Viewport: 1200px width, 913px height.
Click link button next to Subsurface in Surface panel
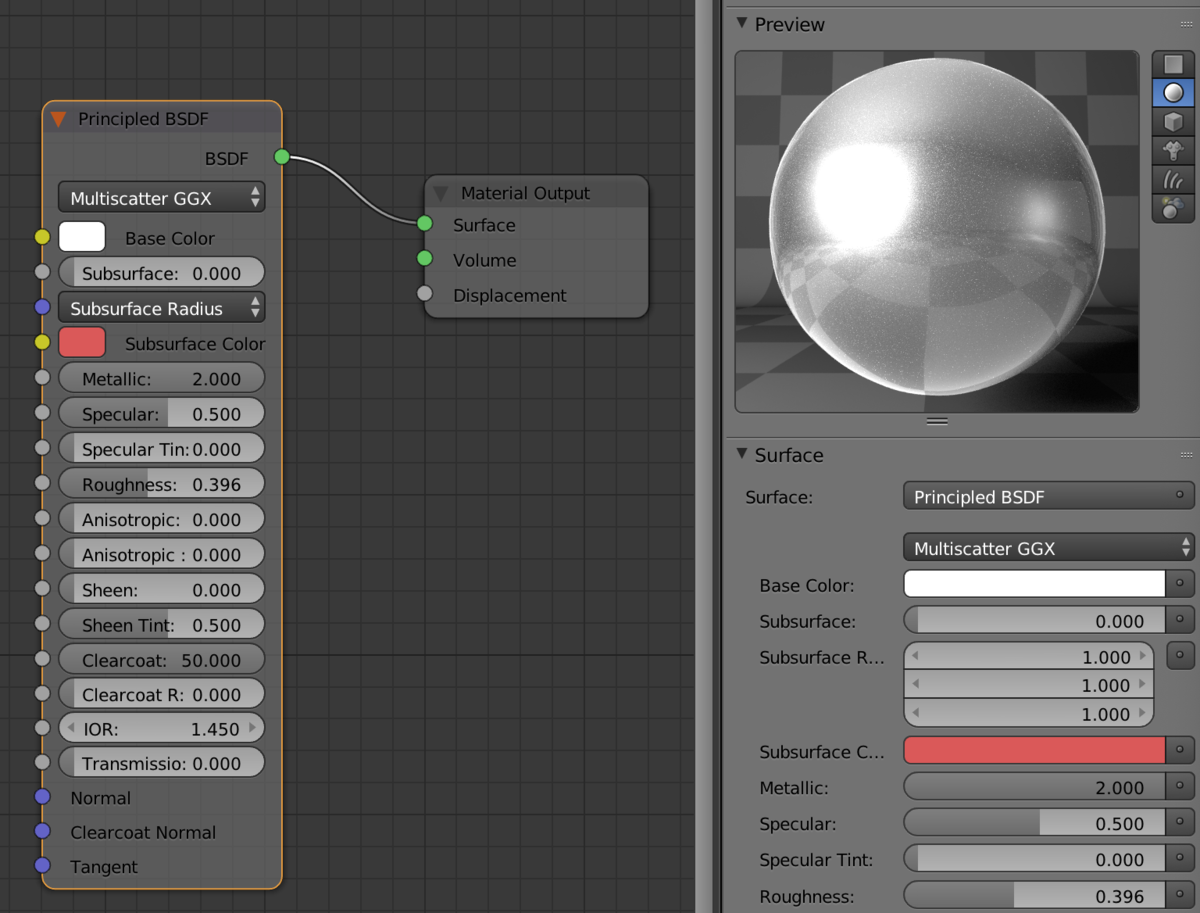tap(1181, 620)
